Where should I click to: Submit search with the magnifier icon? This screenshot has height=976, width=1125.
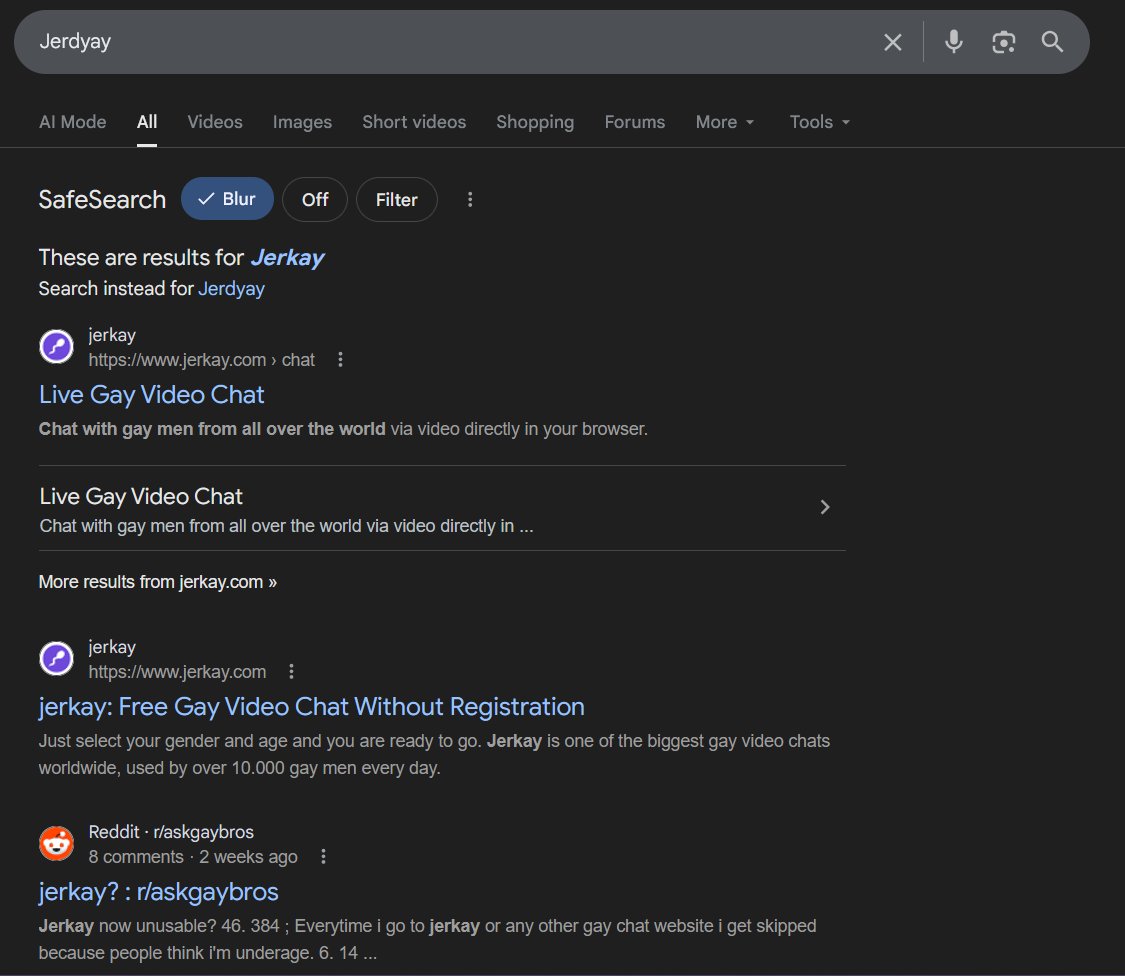coord(1052,42)
